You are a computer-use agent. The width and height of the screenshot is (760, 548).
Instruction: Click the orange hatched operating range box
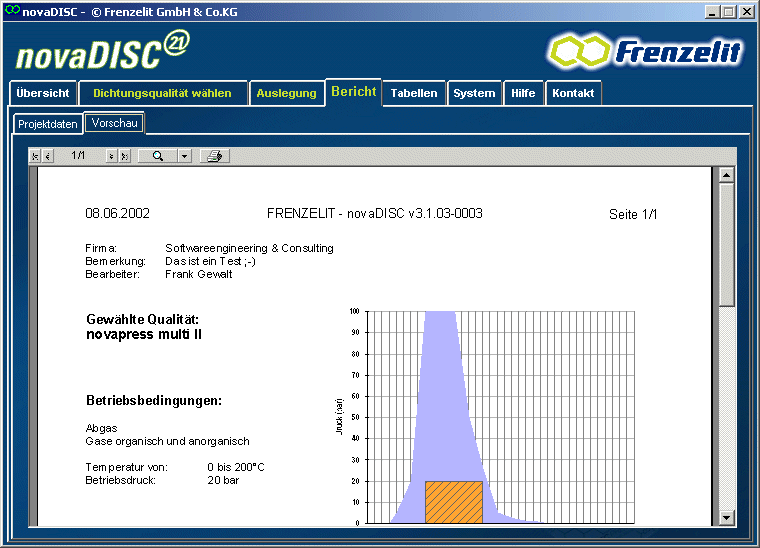click(x=453, y=502)
